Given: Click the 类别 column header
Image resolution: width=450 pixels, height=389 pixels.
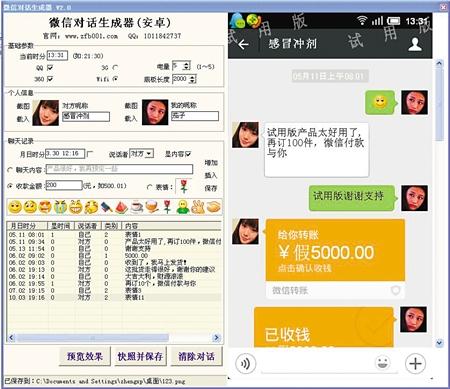Looking at the screenshot, I should click(112, 226).
